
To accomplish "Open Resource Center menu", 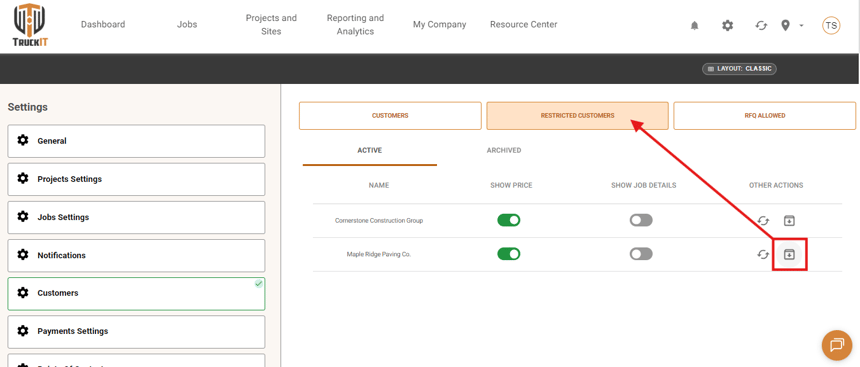I will tap(524, 24).
